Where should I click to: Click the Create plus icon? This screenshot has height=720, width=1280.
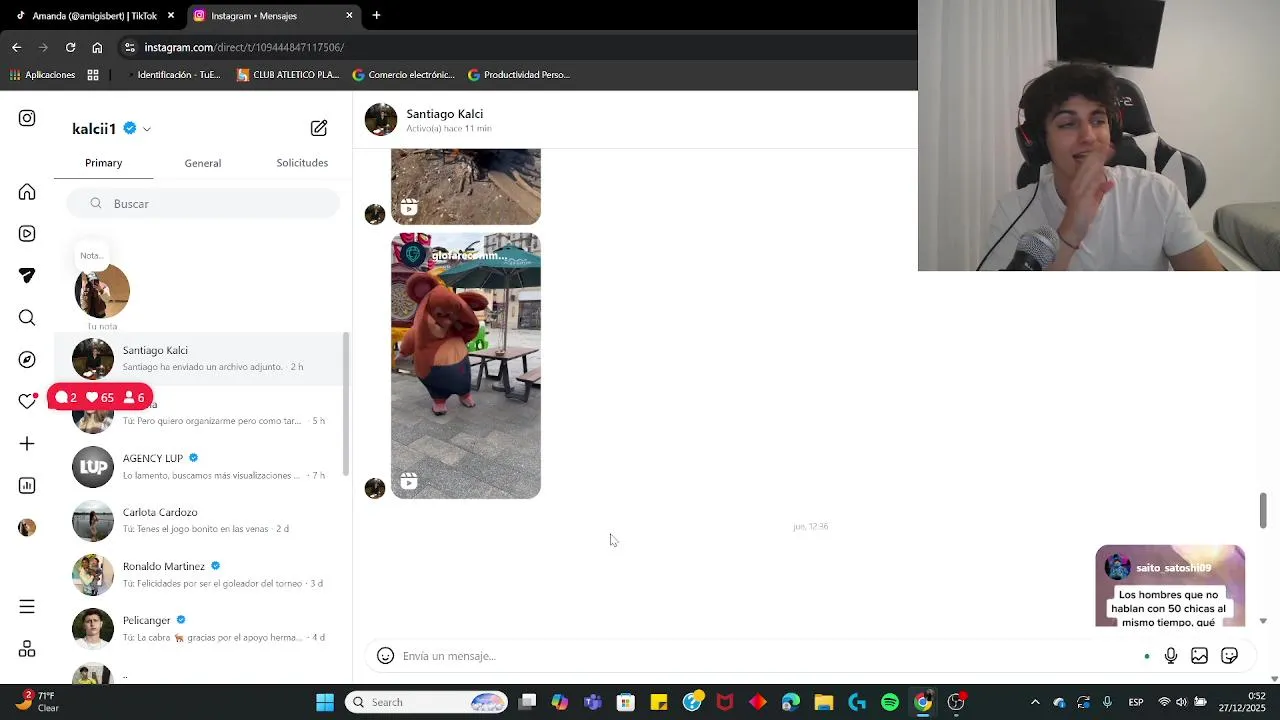(x=27, y=444)
